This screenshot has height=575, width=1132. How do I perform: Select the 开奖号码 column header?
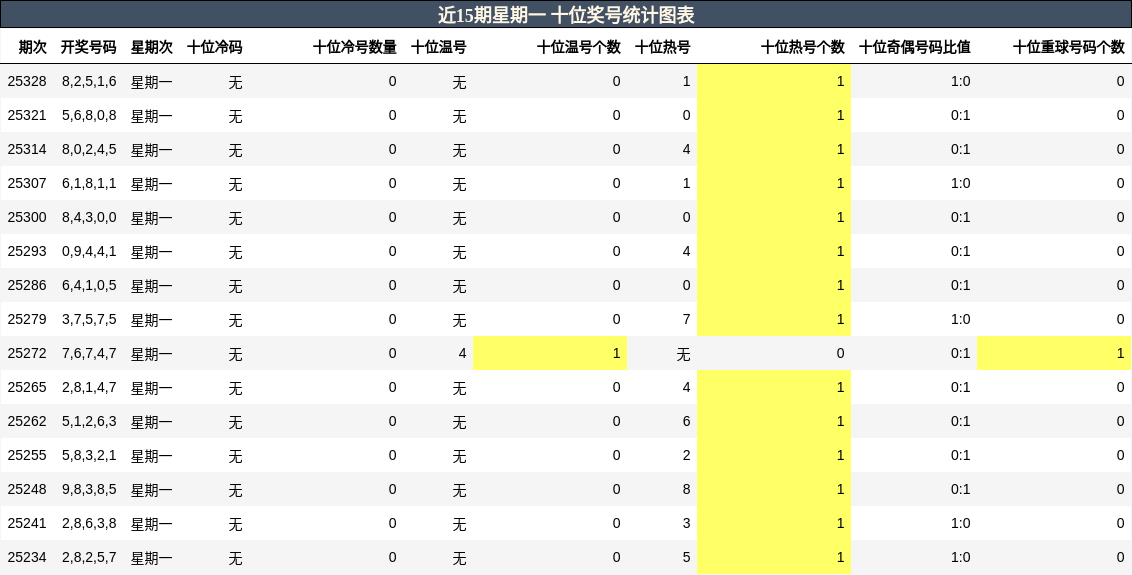click(88, 47)
